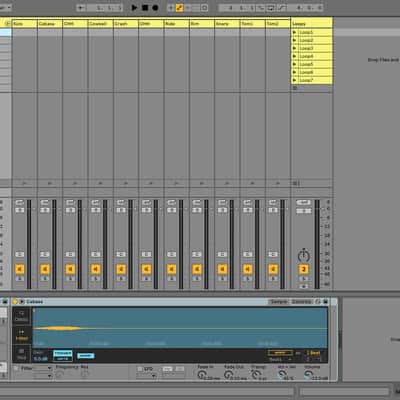
Task: Enable the Filter checkbox in Simpler
Action: coord(16,369)
